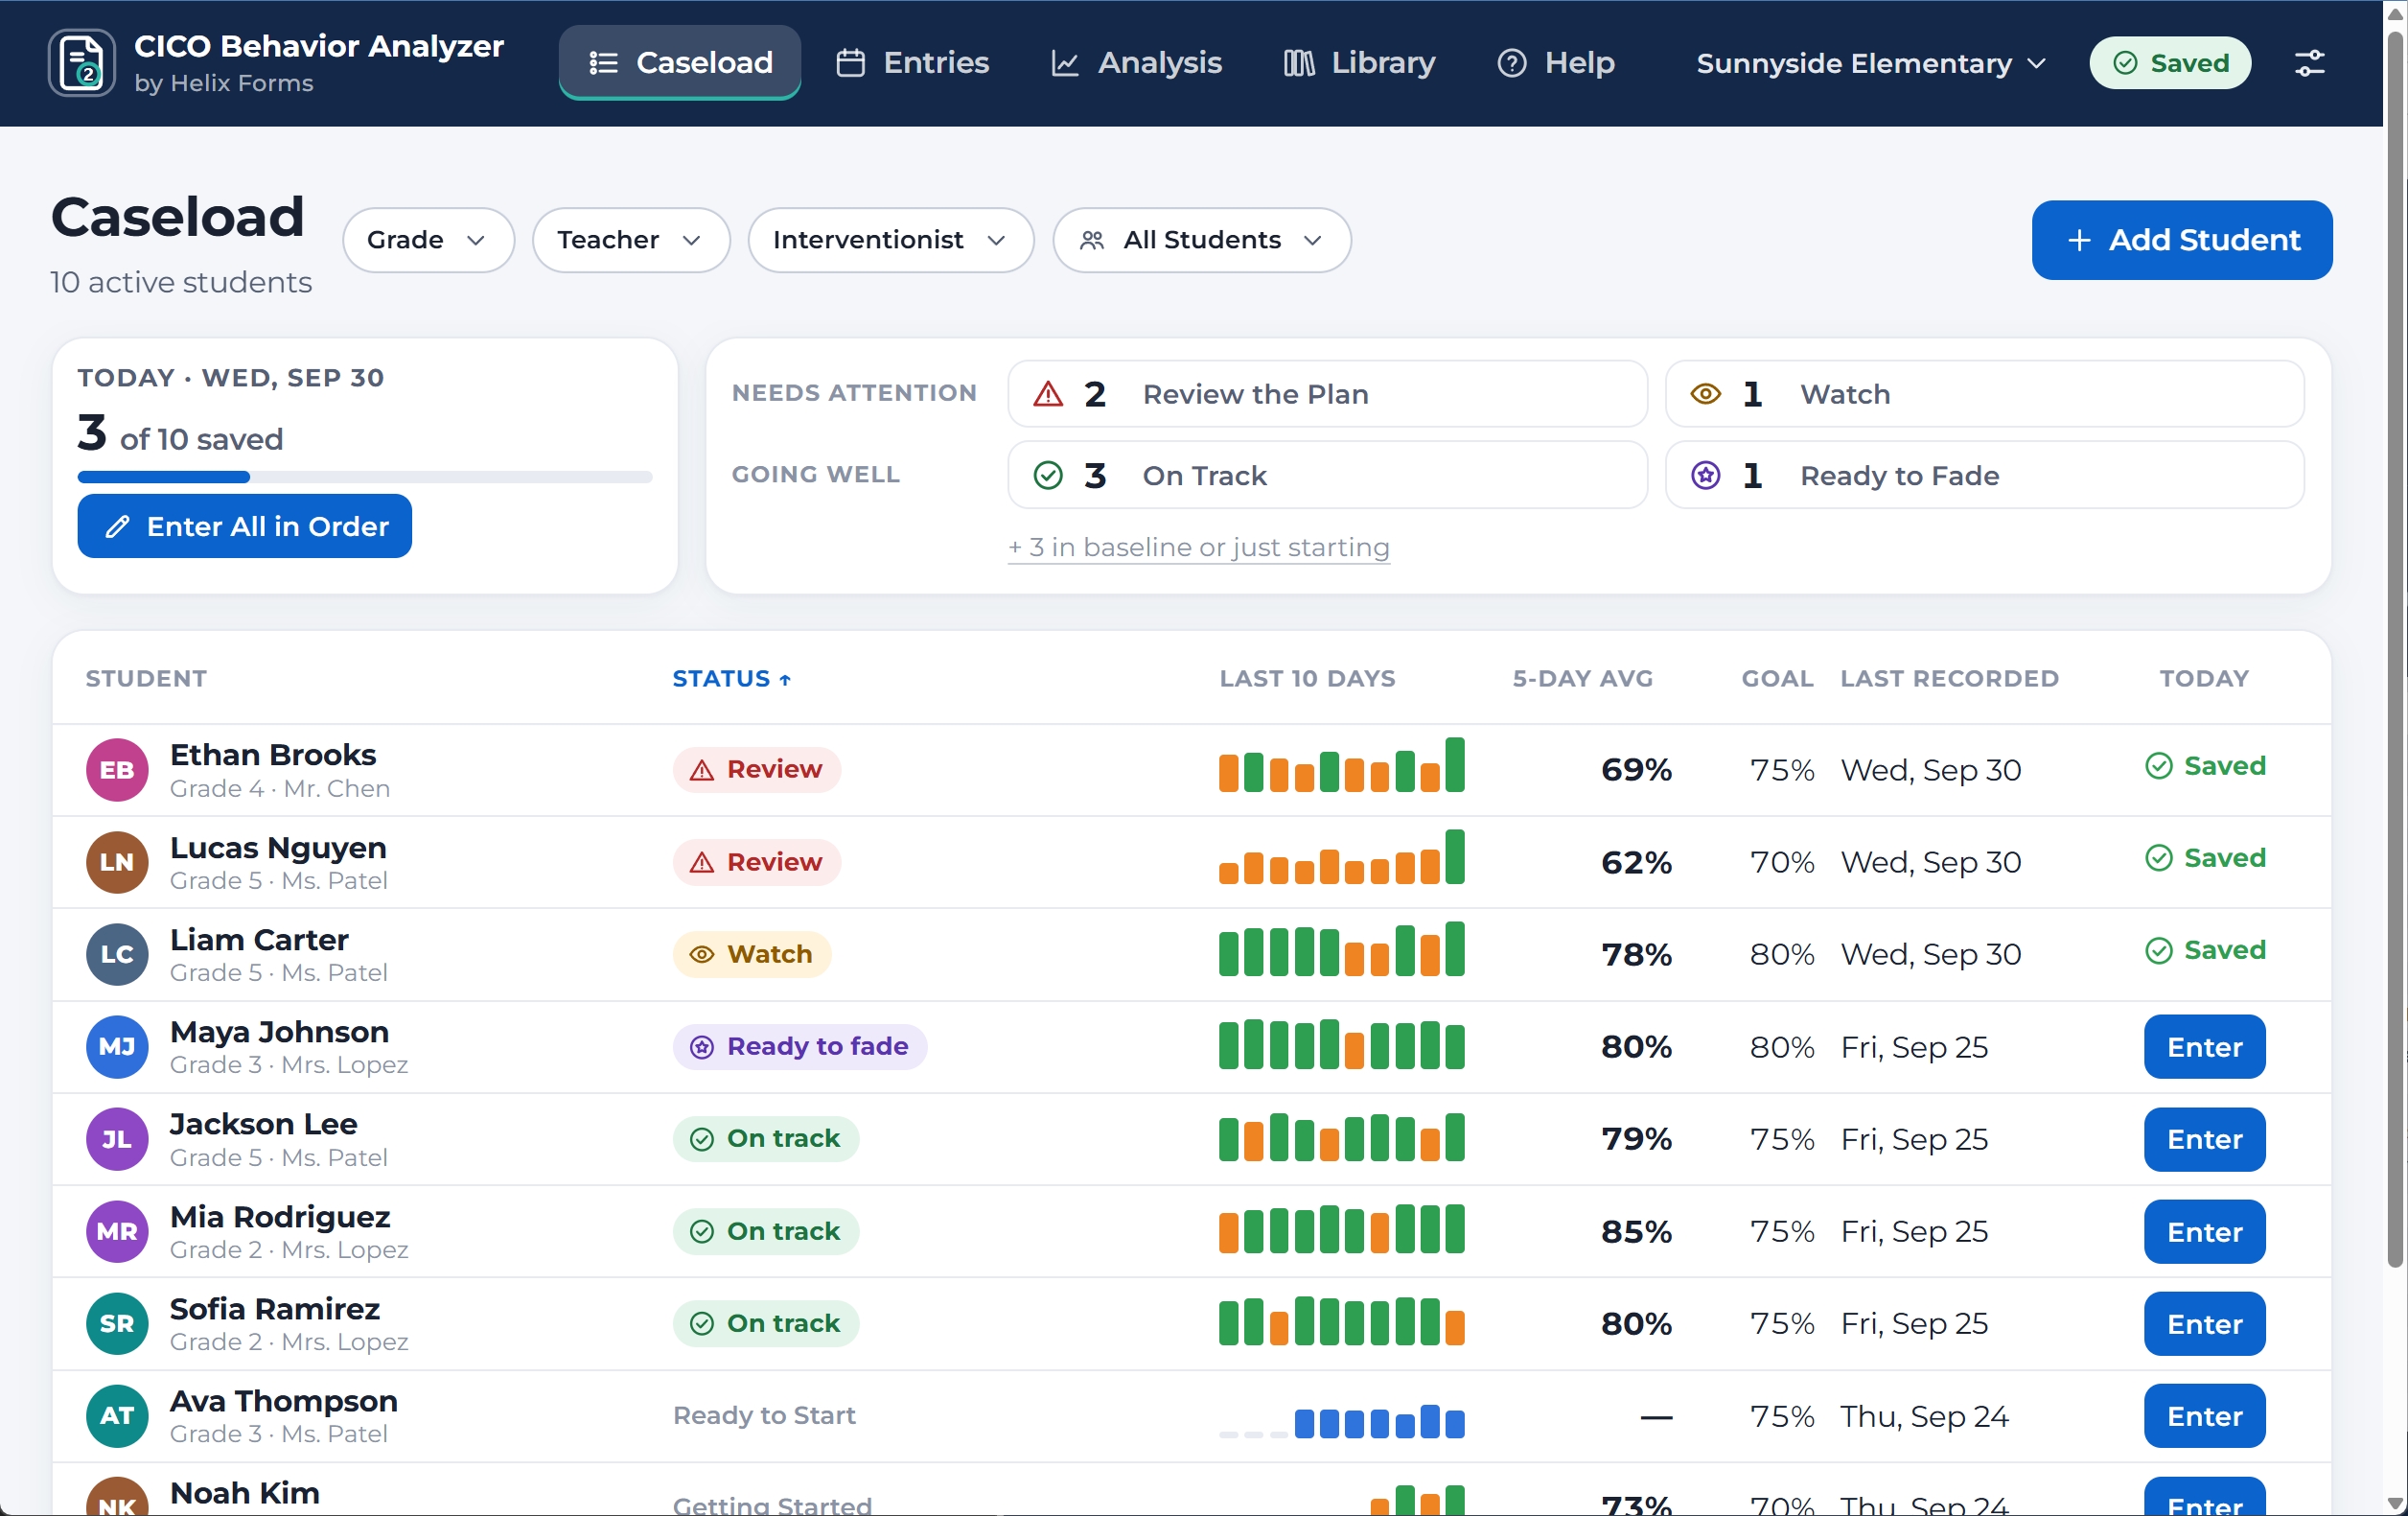Viewport: 2408px width, 1516px height.
Task: Click the 3 of 10 saved progress bar
Action: pyautogui.click(x=365, y=477)
